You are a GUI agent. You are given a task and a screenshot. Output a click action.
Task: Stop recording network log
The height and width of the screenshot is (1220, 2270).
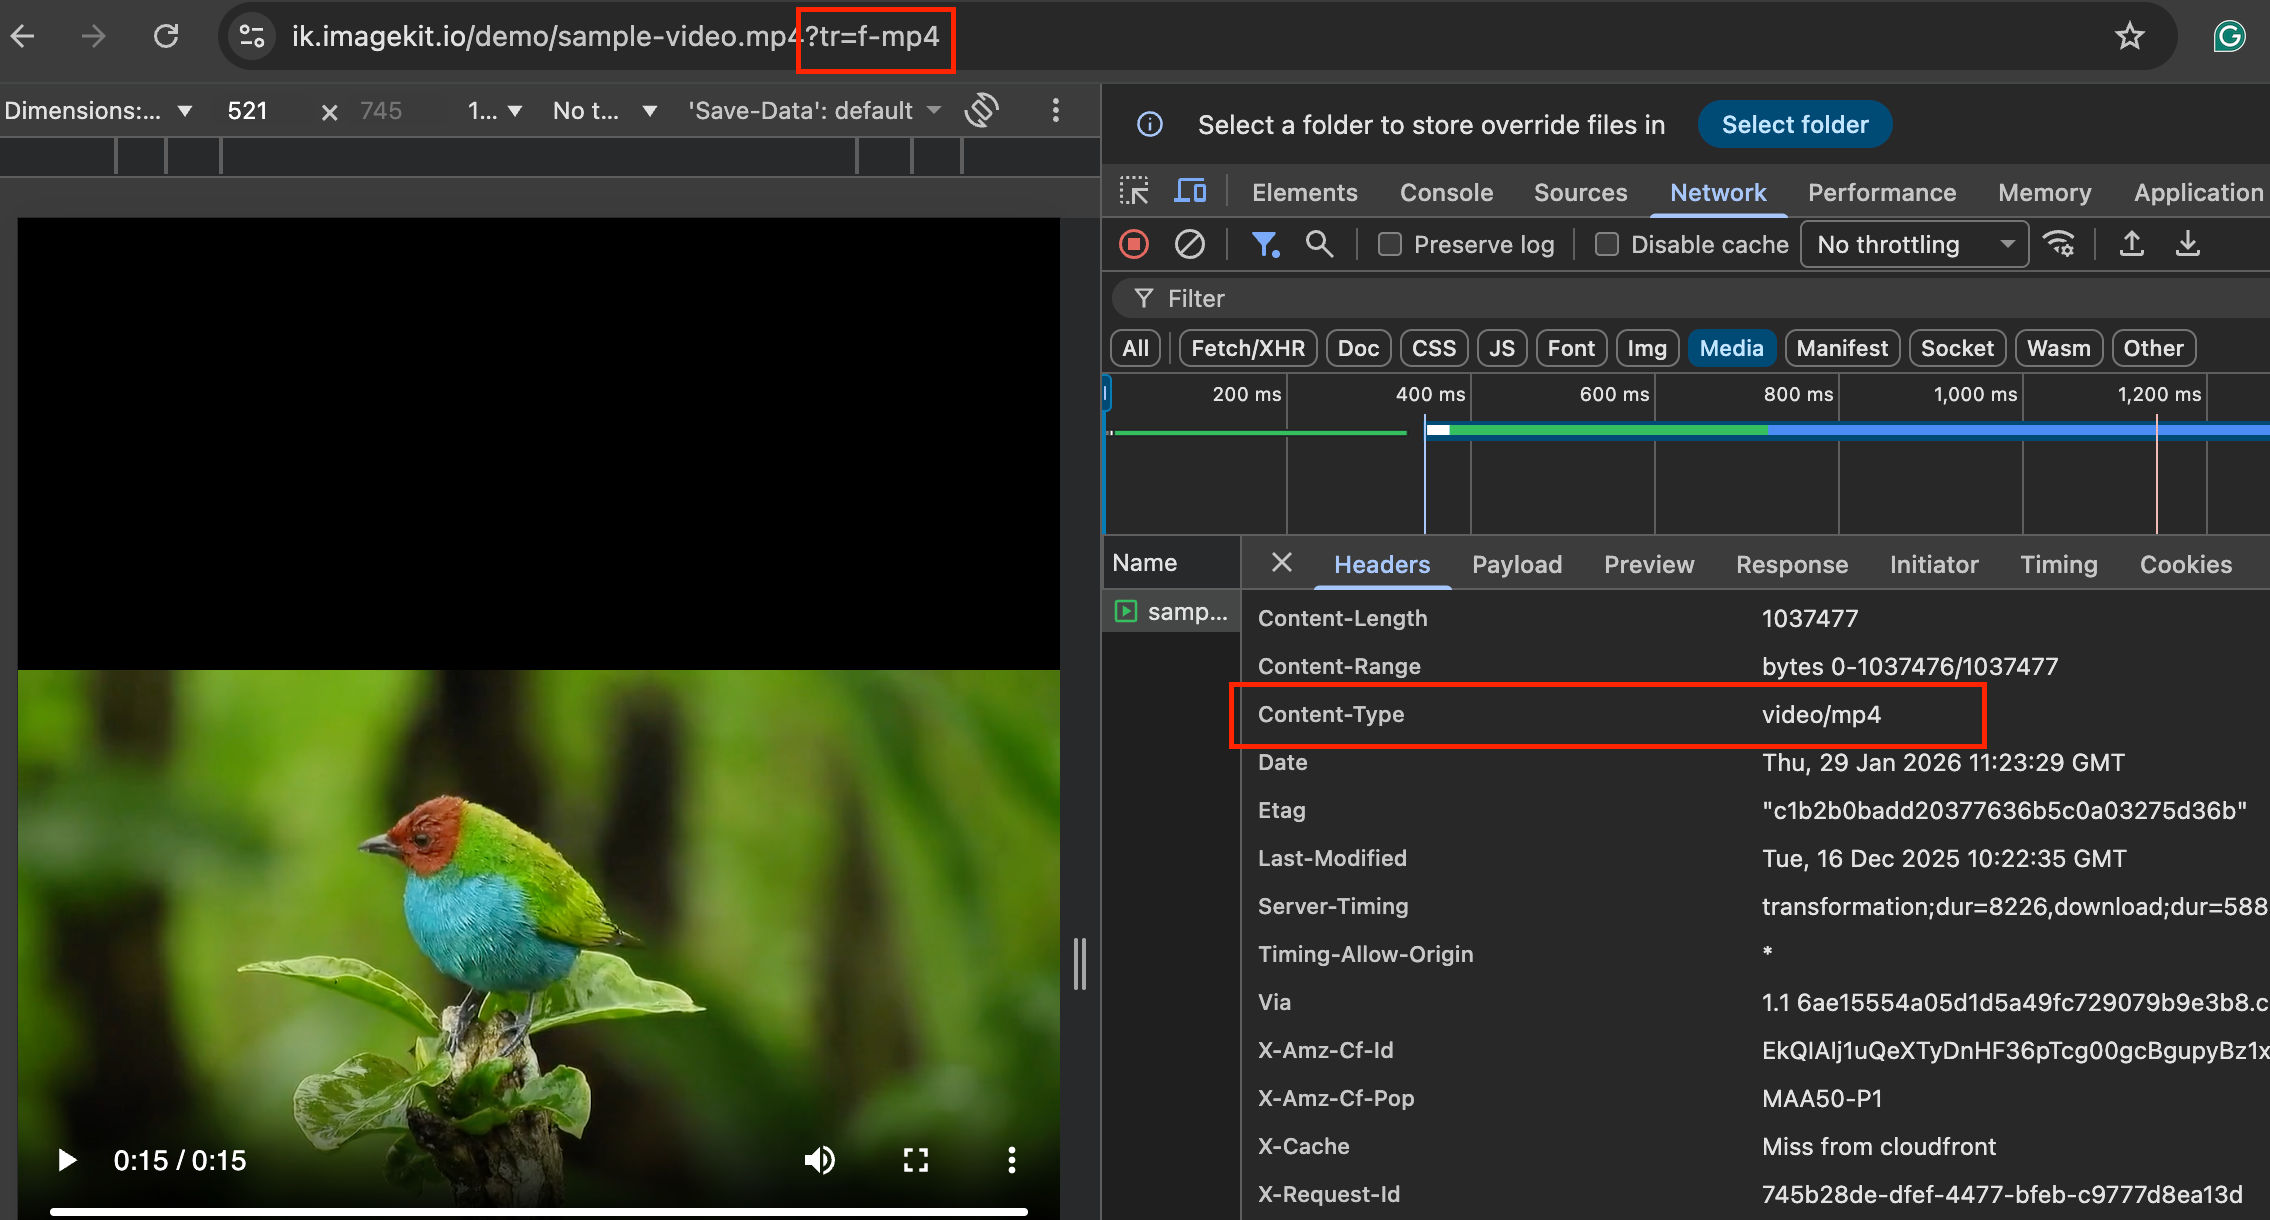(x=1134, y=243)
